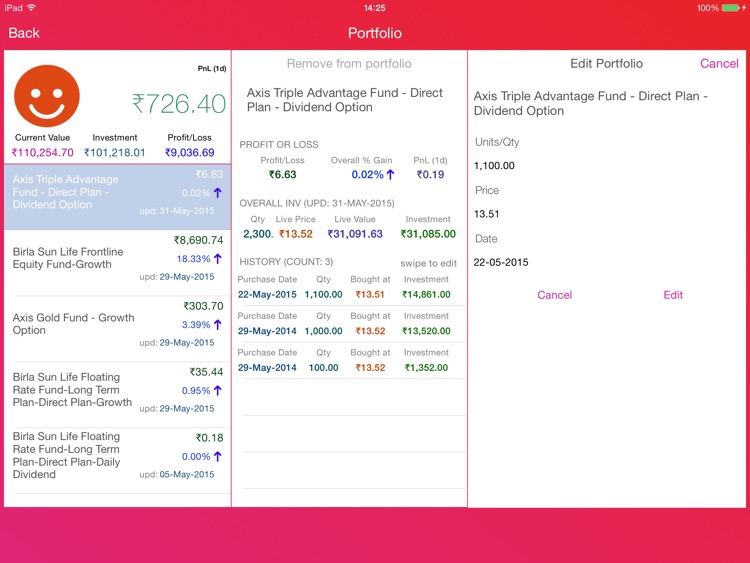The width and height of the screenshot is (750, 563).
Task: Tap overall Investment ₹31,085.00
Action: pos(428,234)
